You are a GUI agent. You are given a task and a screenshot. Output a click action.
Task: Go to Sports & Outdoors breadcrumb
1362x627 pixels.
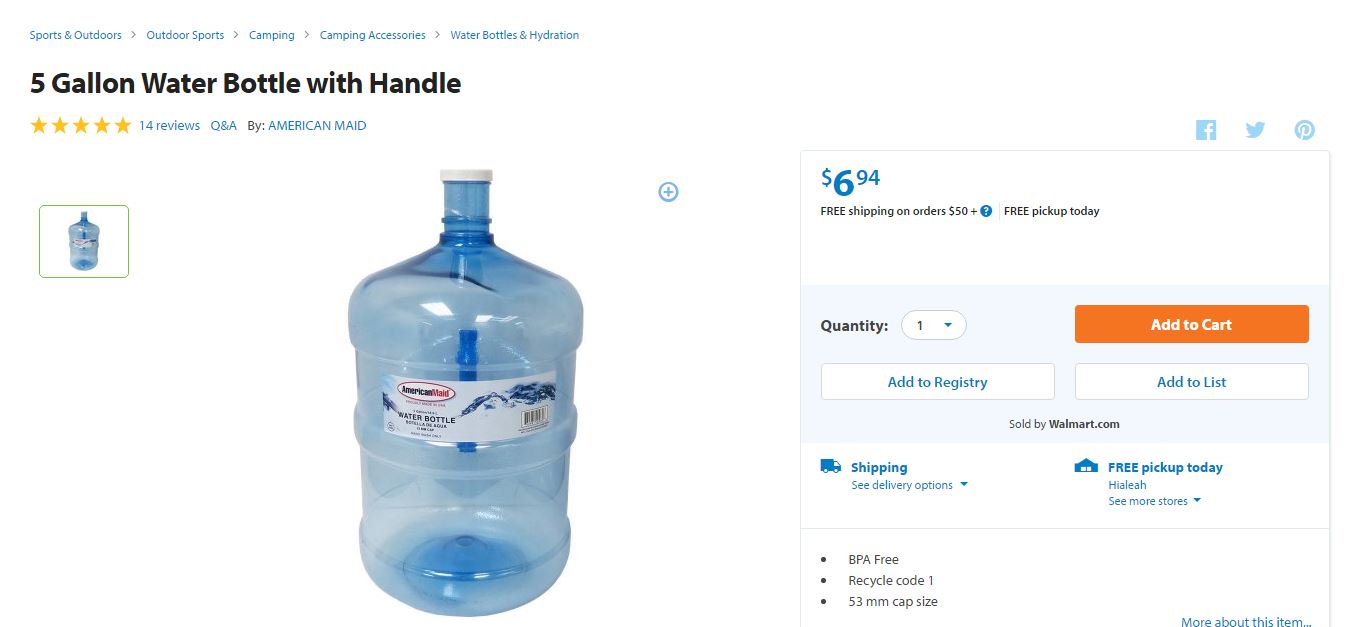tap(75, 35)
